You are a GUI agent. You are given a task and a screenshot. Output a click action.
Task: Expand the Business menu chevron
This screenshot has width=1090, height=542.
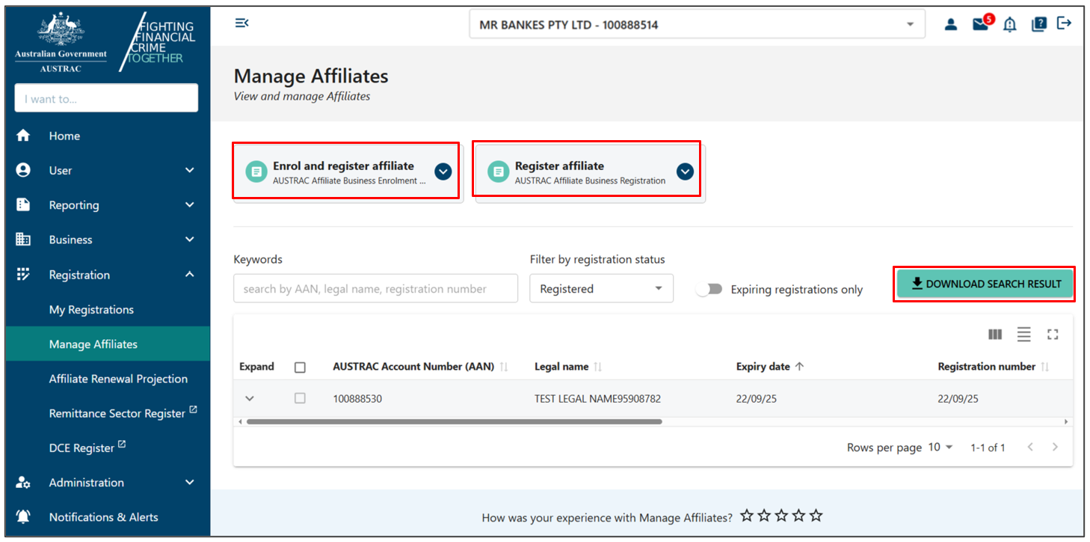[190, 240]
